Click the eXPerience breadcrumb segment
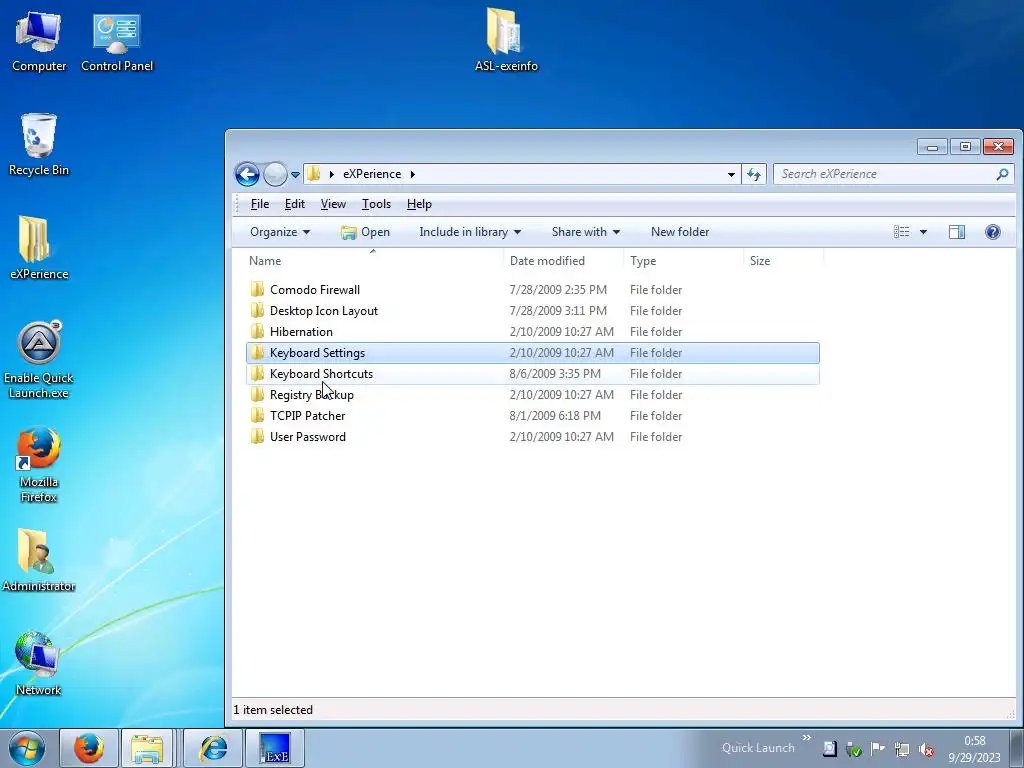 (x=372, y=174)
